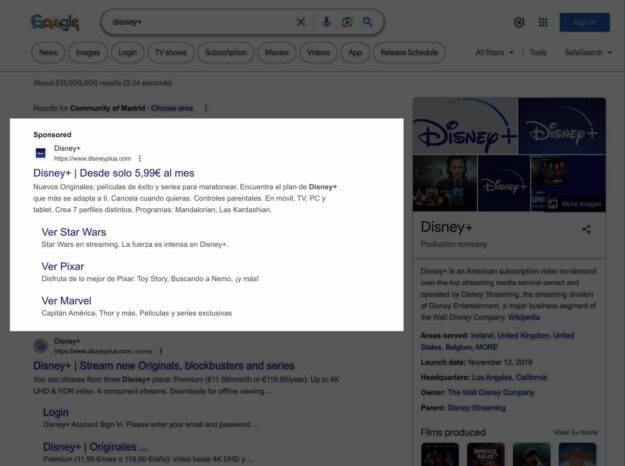Open the settings gear icon
The height and width of the screenshot is (466, 625).
[519, 22]
